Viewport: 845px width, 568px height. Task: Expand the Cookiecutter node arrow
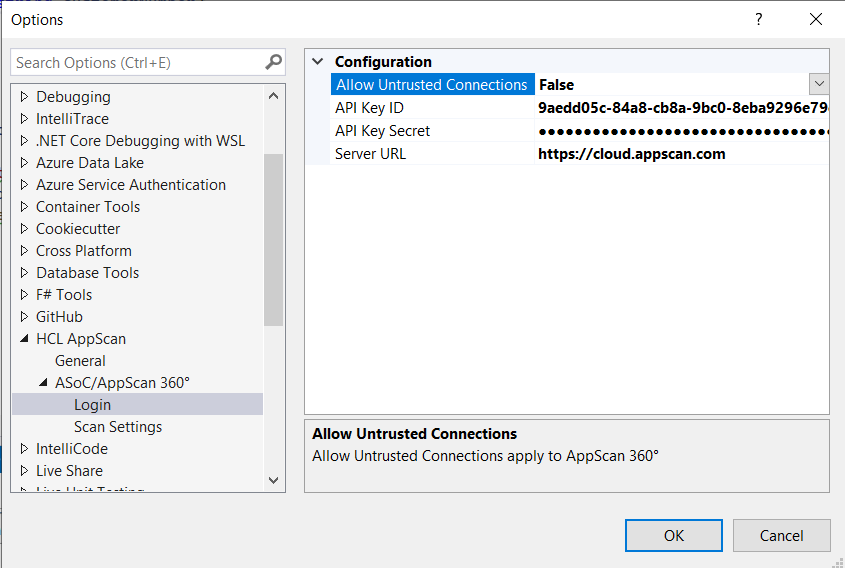click(x=24, y=228)
